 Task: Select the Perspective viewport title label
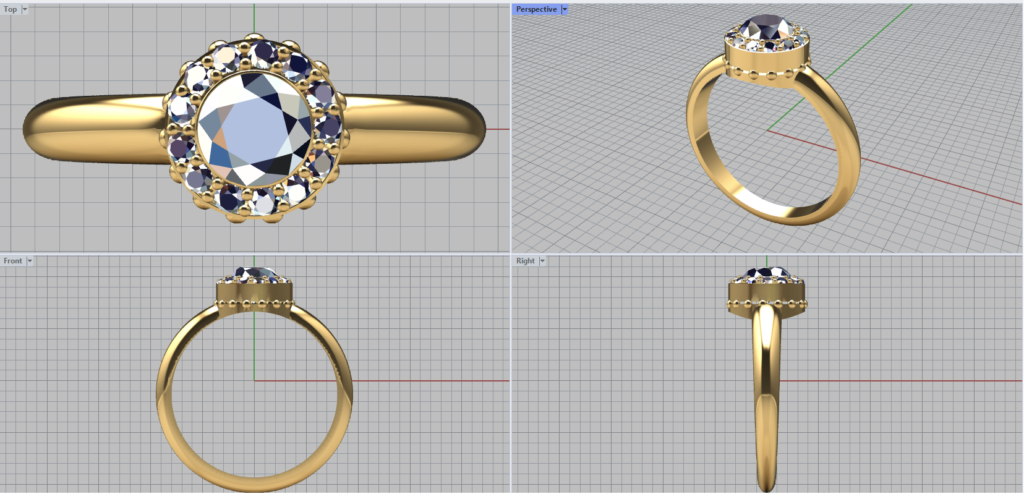[536, 9]
